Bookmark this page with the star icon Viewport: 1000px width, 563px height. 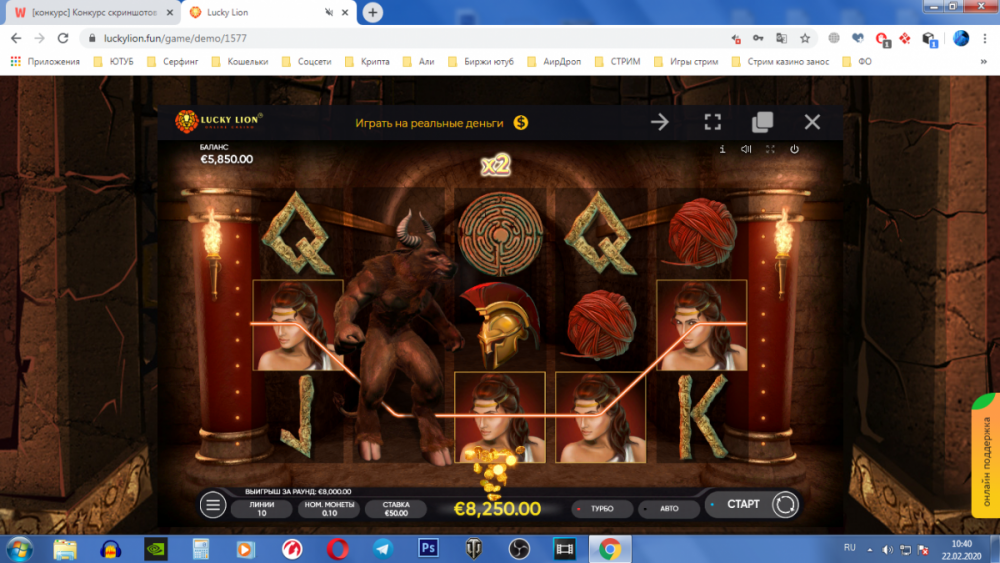(805, 38)
